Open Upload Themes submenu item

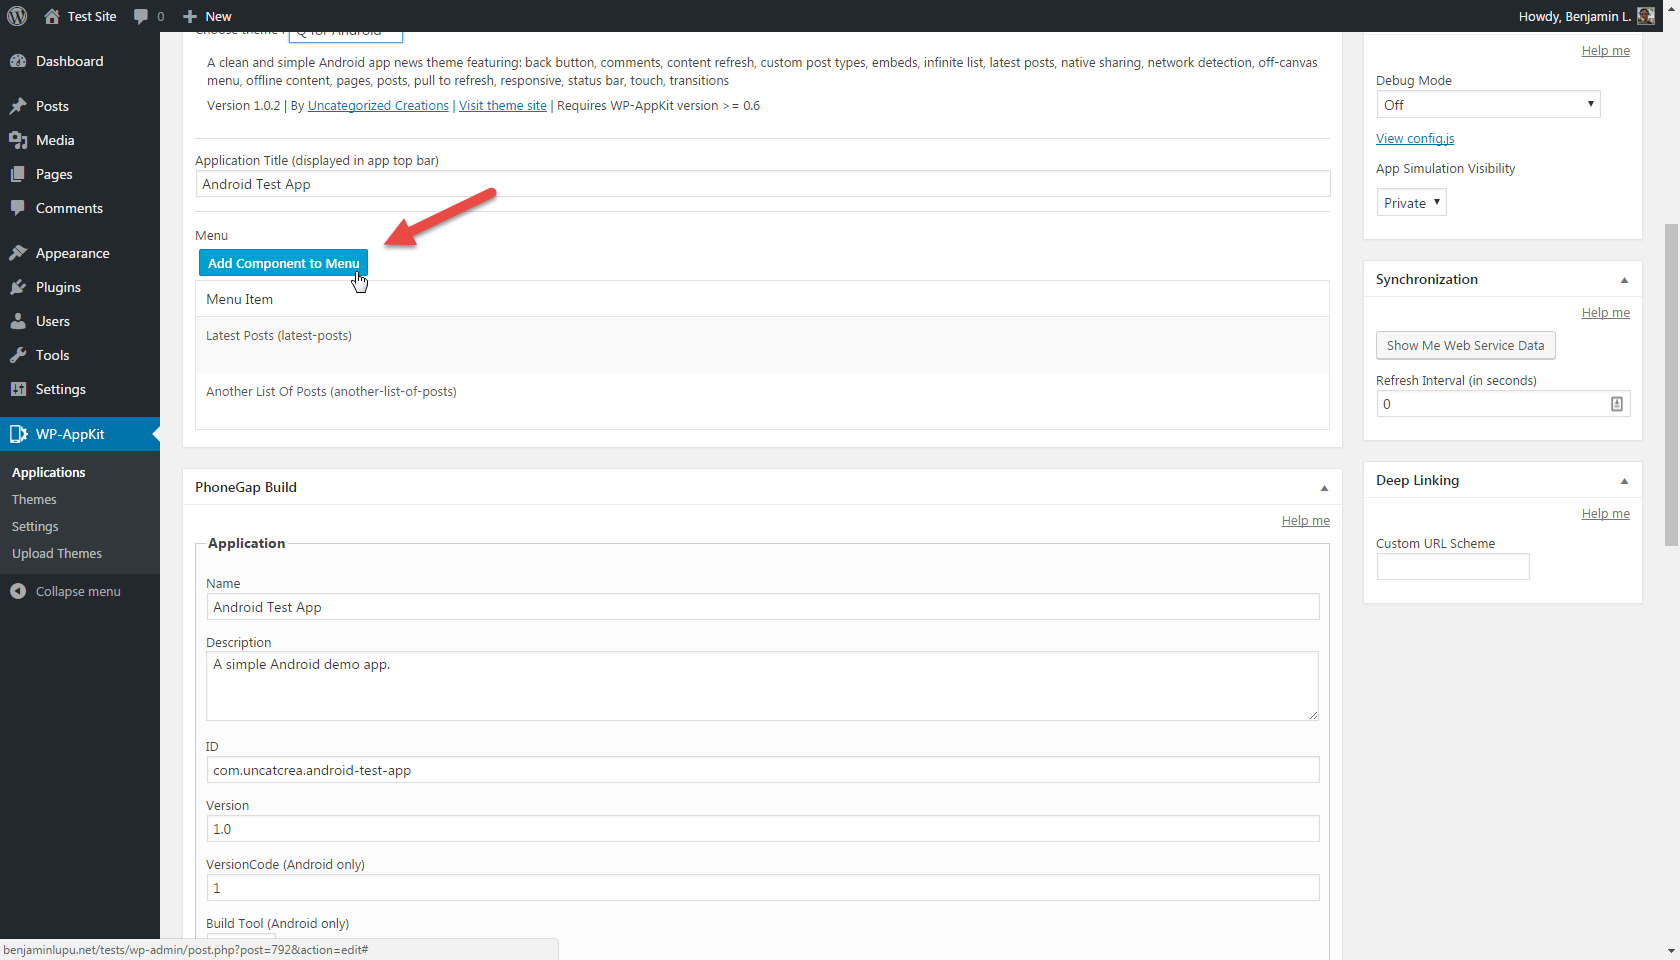(57, 553)
